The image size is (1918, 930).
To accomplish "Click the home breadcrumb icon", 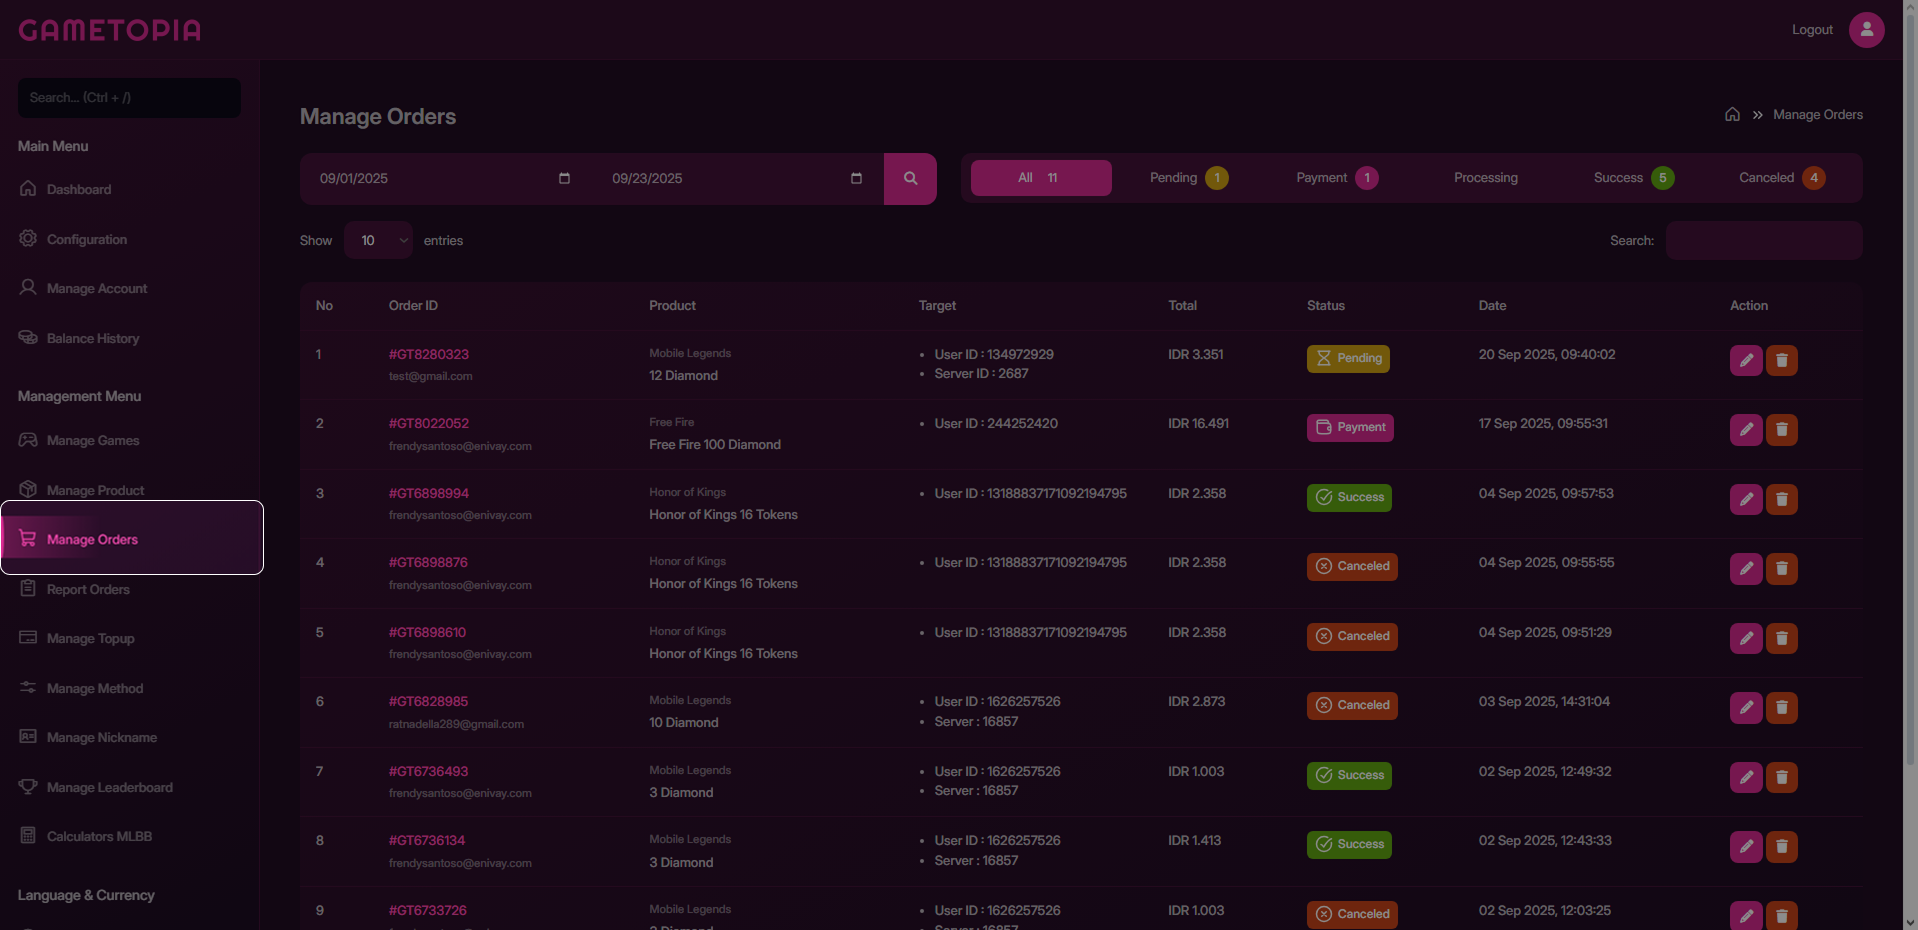I will tap(1732, 115).
